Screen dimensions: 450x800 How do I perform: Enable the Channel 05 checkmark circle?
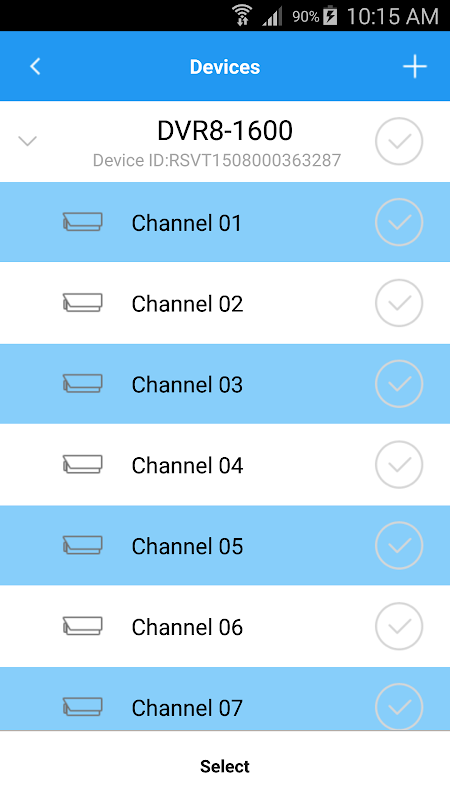399,545
